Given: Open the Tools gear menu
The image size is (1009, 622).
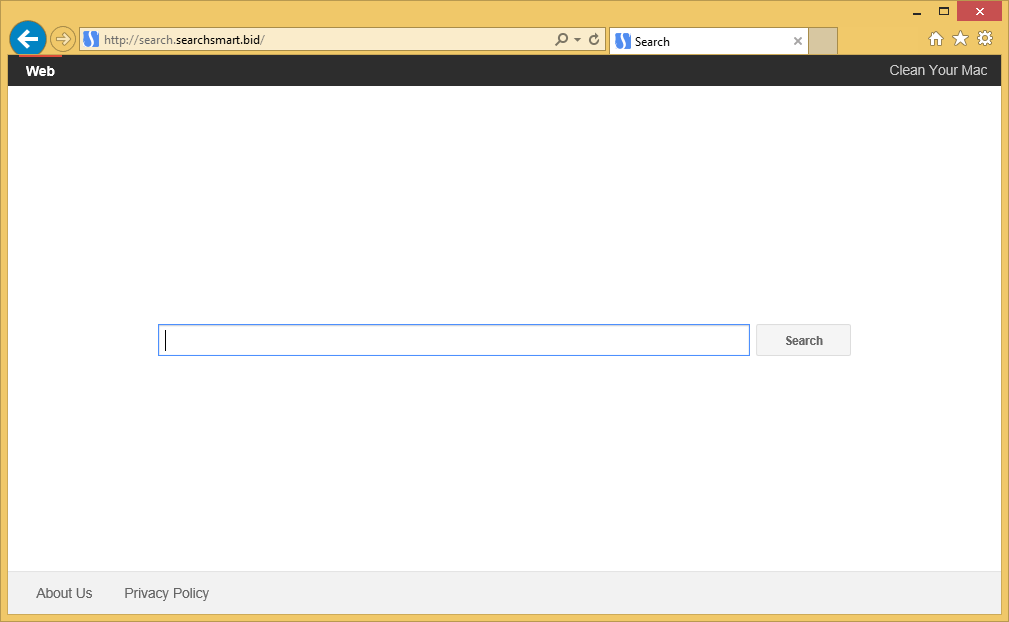Looking at the screenshot, I should tap(985, 39).
